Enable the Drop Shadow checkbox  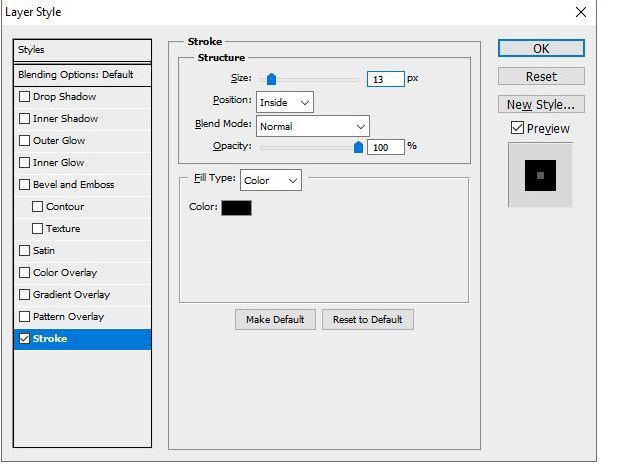coord(25,97)
